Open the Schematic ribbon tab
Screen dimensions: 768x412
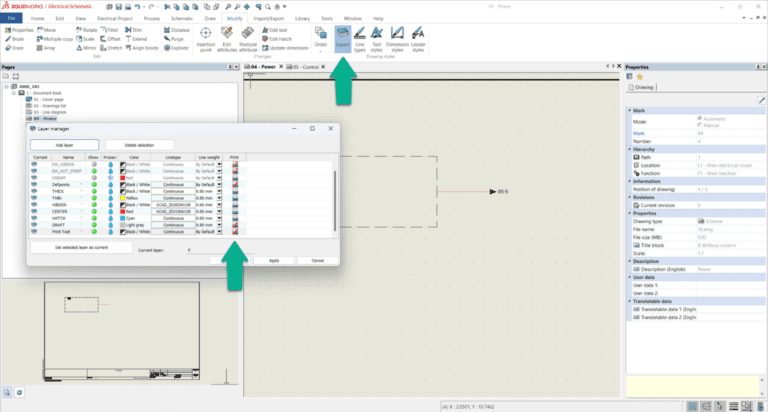click(x=182, y=19)
